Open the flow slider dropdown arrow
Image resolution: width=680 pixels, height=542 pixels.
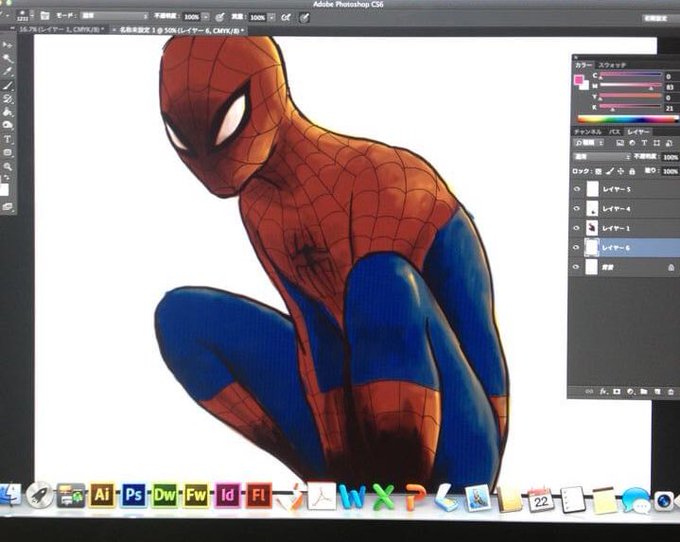point(271,17)
